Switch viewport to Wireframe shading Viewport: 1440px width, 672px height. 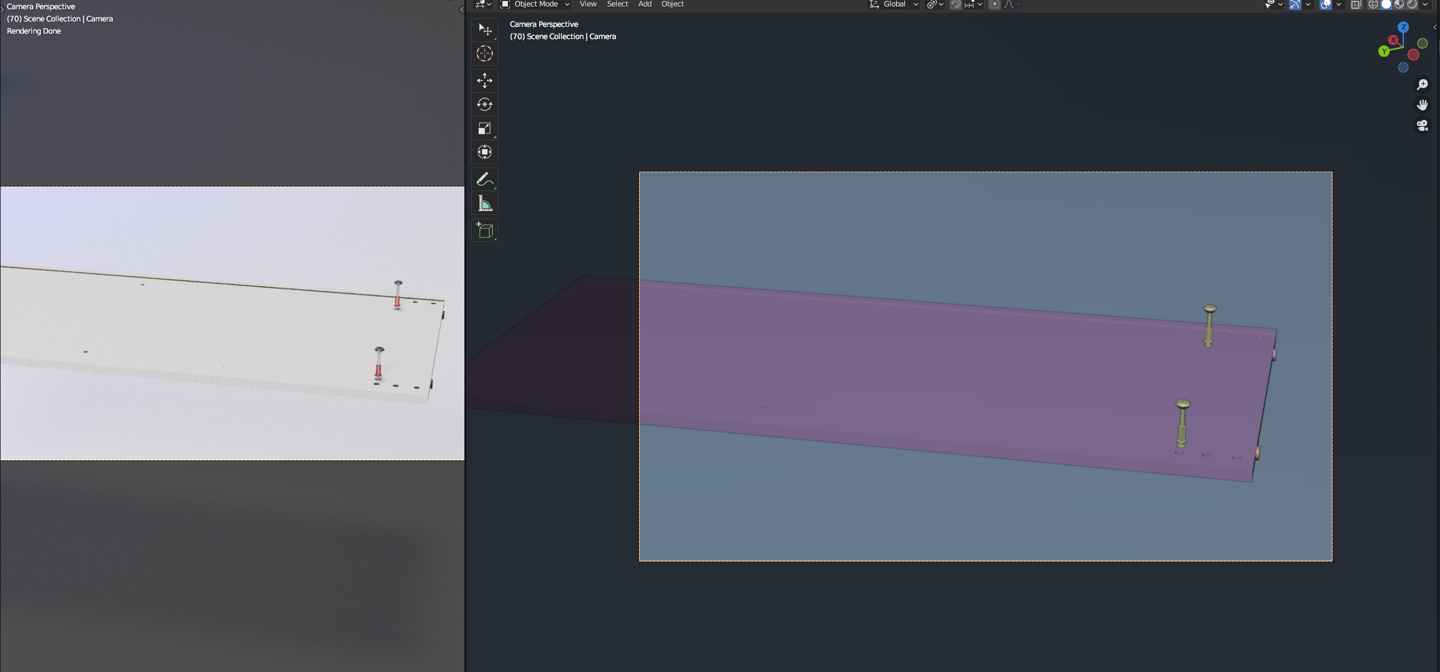(1373, 4)
